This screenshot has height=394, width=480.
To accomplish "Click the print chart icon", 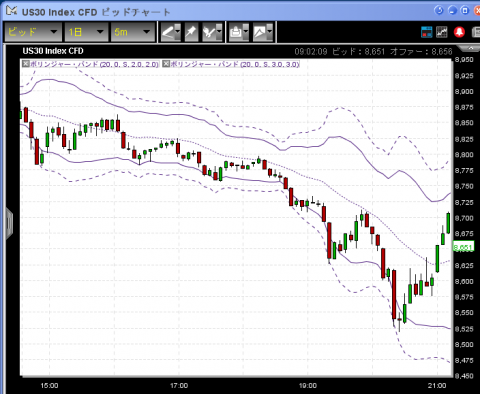I will click(236, 32).
